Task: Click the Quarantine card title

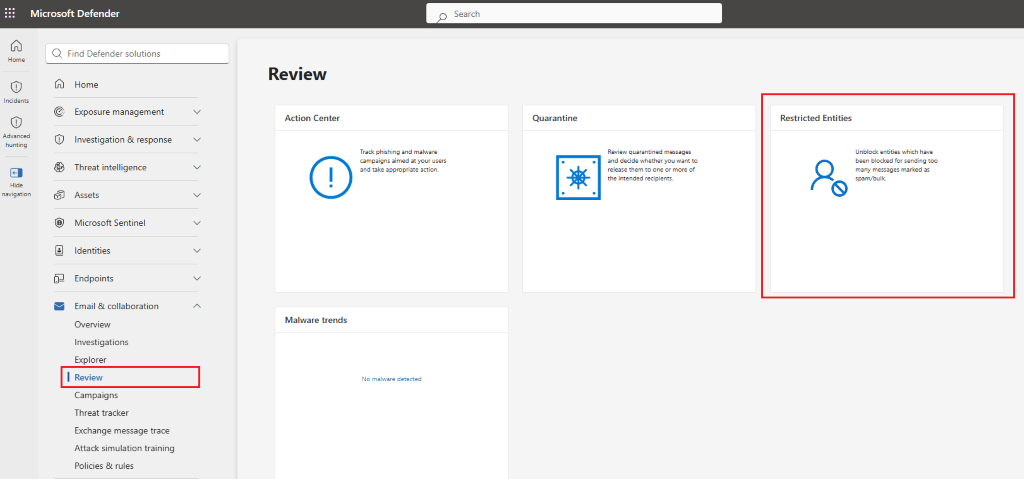Action: [x=554, y=118]
